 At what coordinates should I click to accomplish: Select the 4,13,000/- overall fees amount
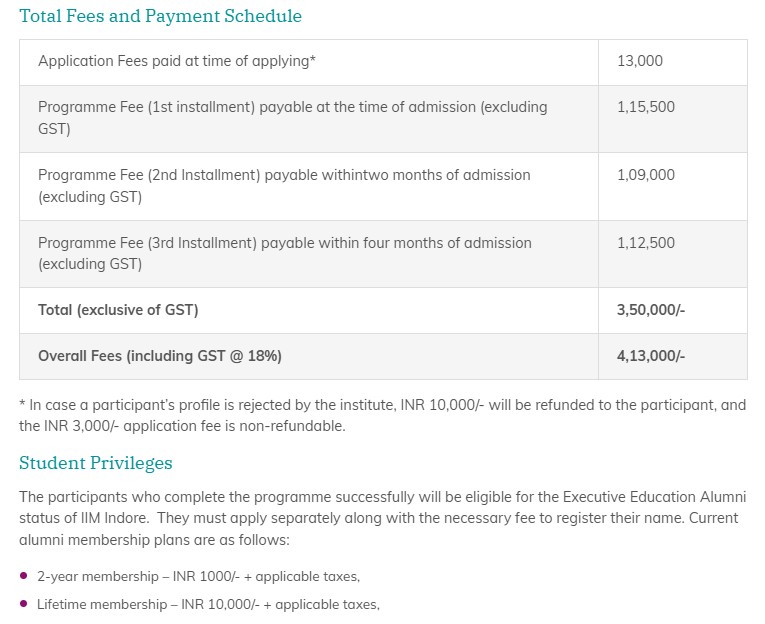pos(651,356)
